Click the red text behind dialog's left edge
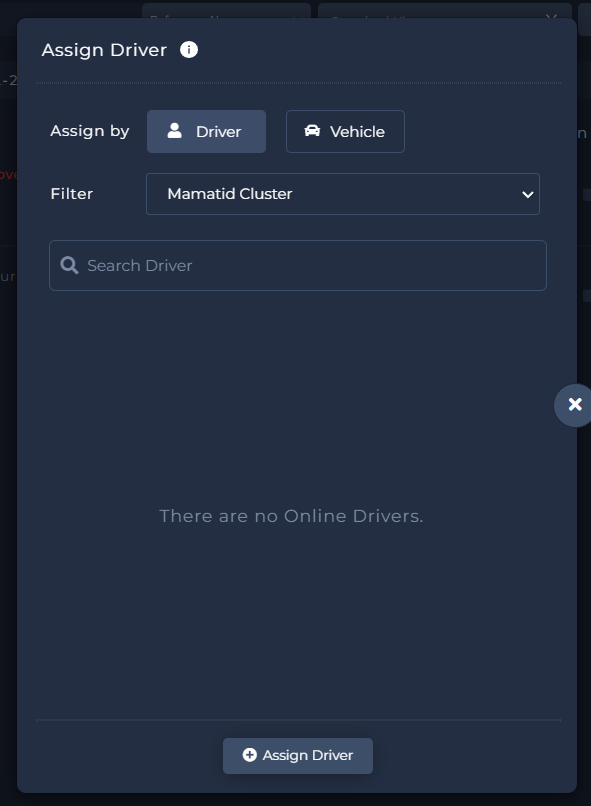 click(8, 174)
